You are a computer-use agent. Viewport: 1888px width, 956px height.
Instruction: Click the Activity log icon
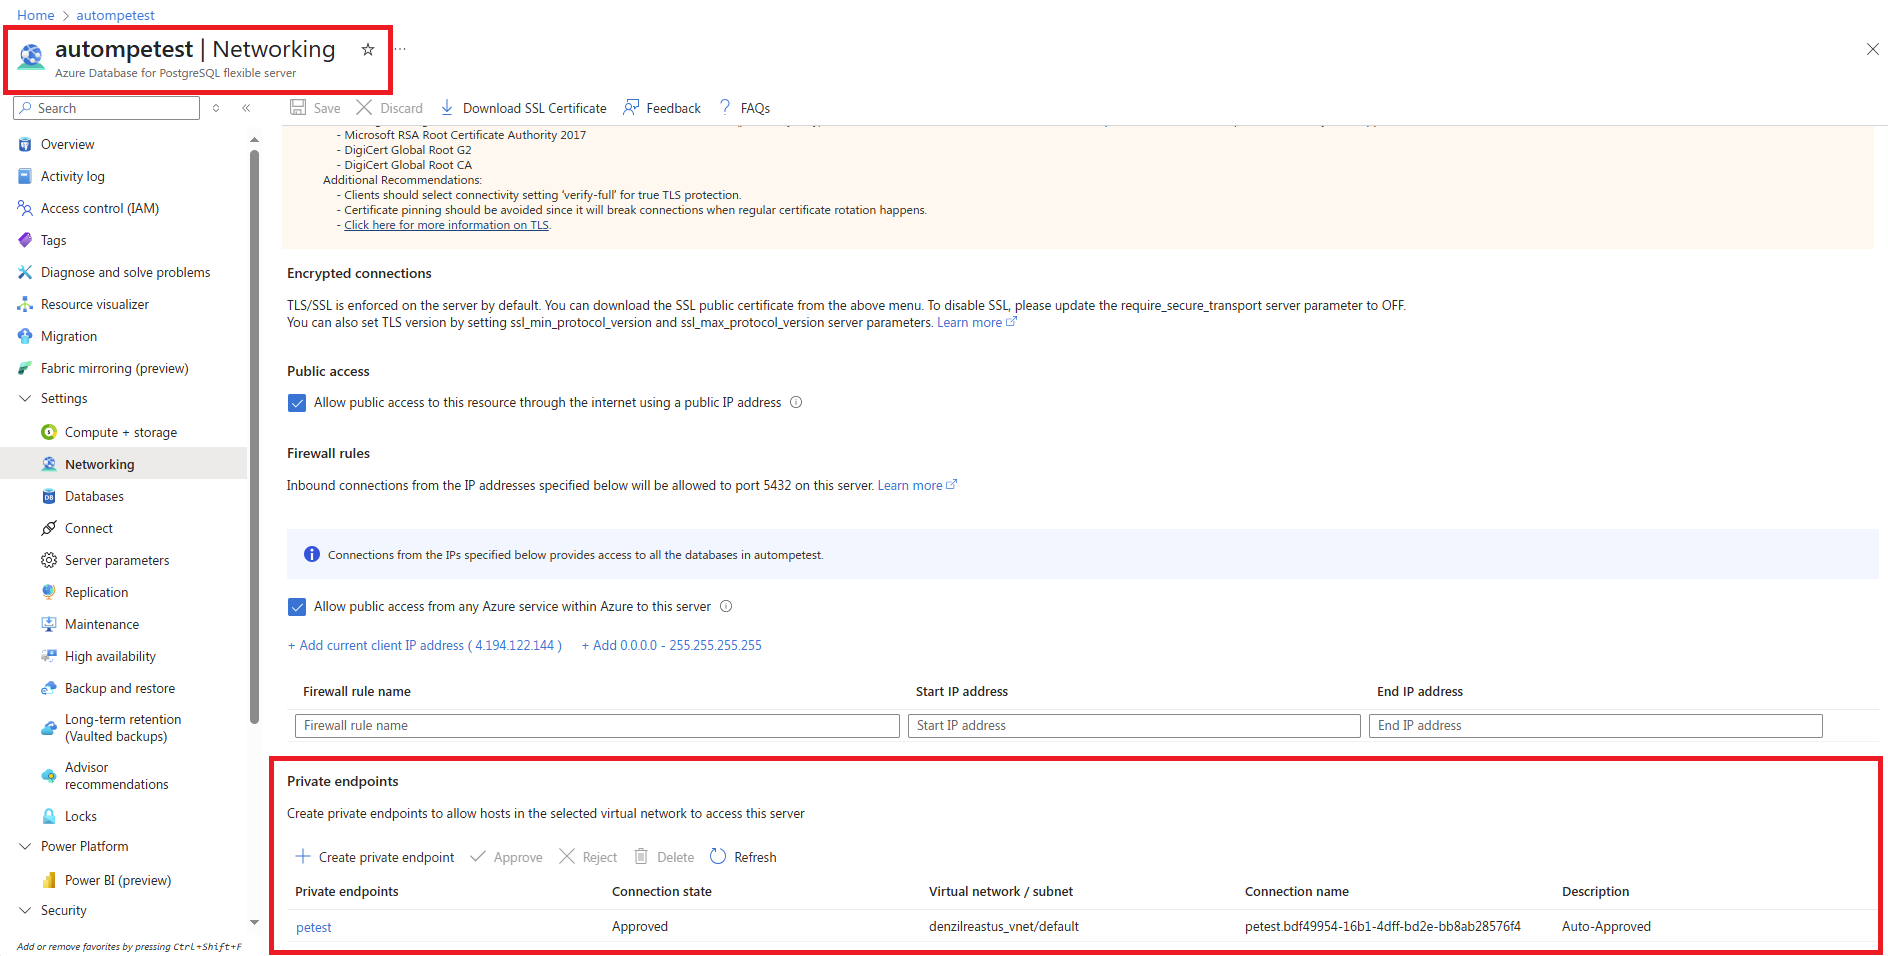[25, 177]
